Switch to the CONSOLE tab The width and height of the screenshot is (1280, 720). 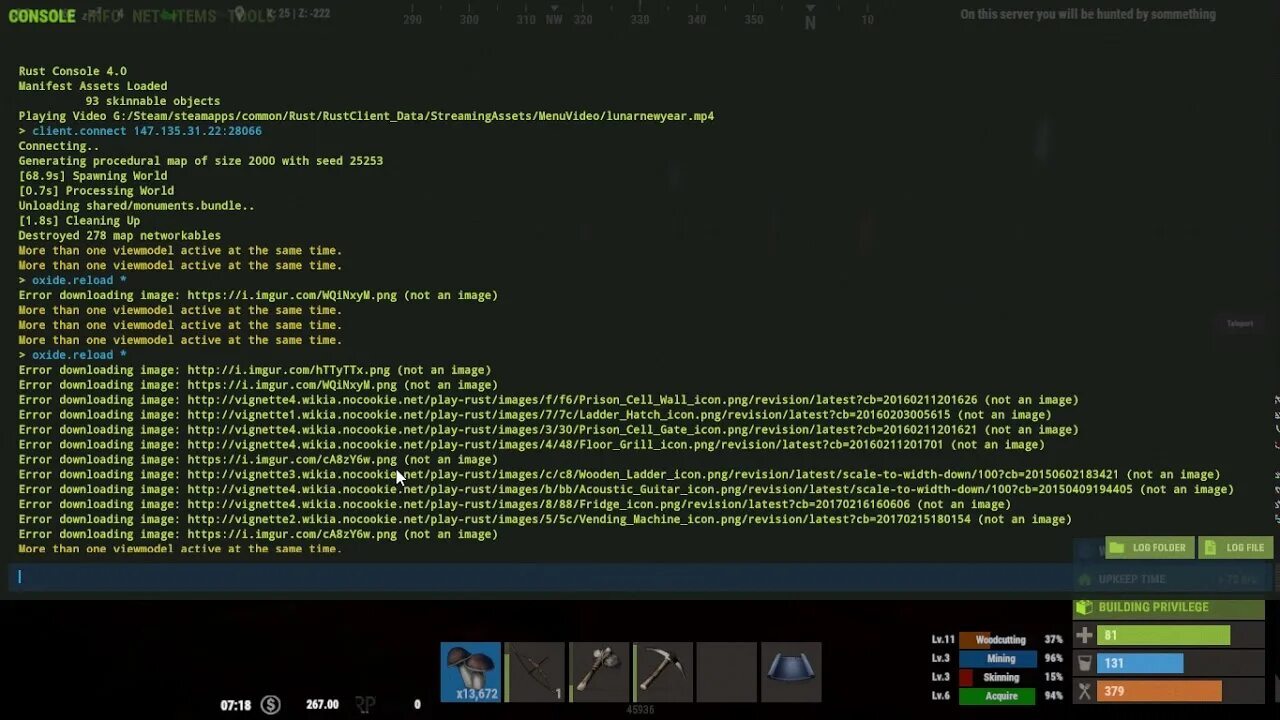tap(42, 16)
